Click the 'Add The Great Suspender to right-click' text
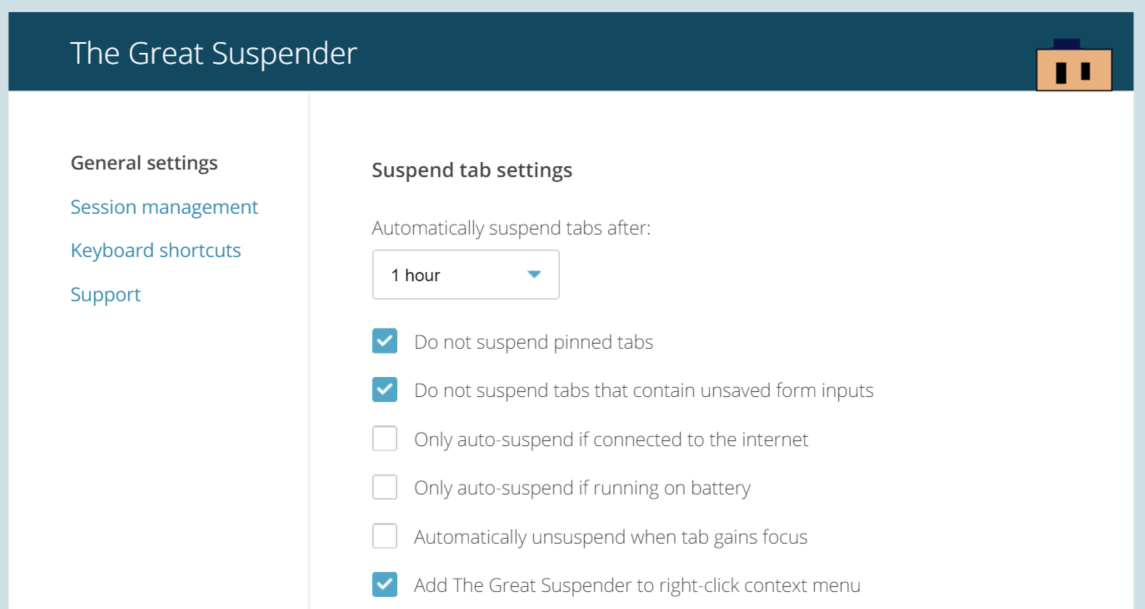Viewport: 1145px width, 609px height. point(637,585)
